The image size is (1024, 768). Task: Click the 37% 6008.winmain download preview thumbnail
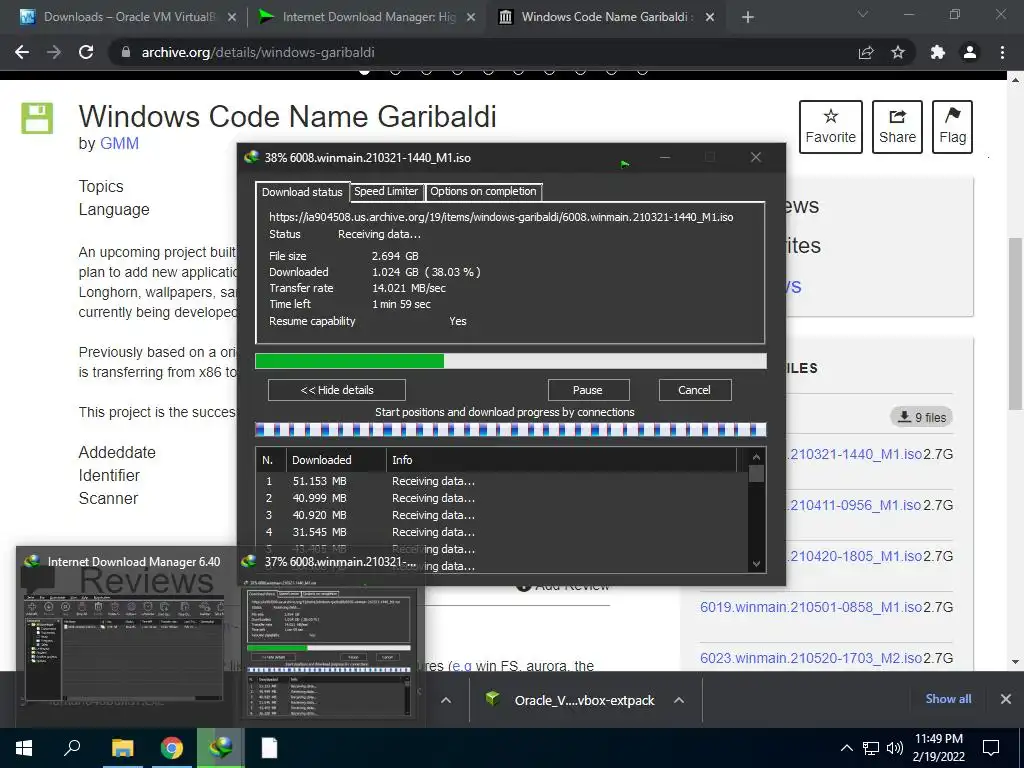pyautogui.click(x=329, y=635)
